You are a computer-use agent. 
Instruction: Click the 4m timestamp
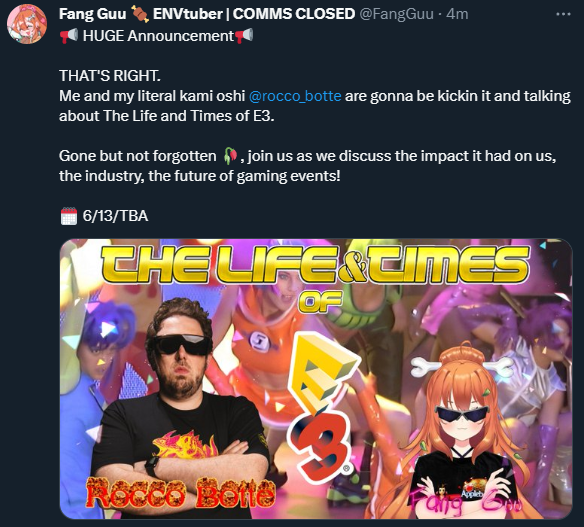(x=457, y=14)
